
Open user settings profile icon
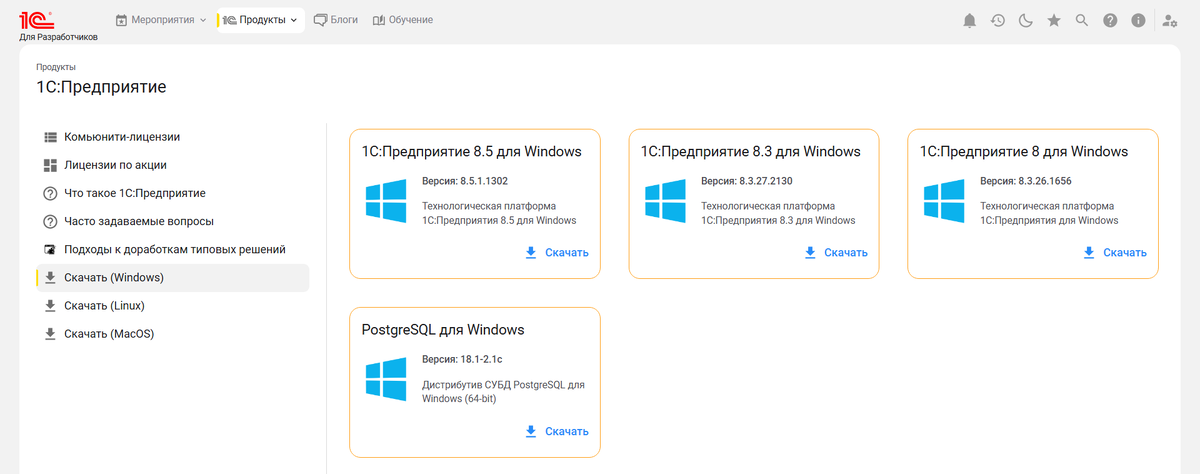coord(1171,20)
